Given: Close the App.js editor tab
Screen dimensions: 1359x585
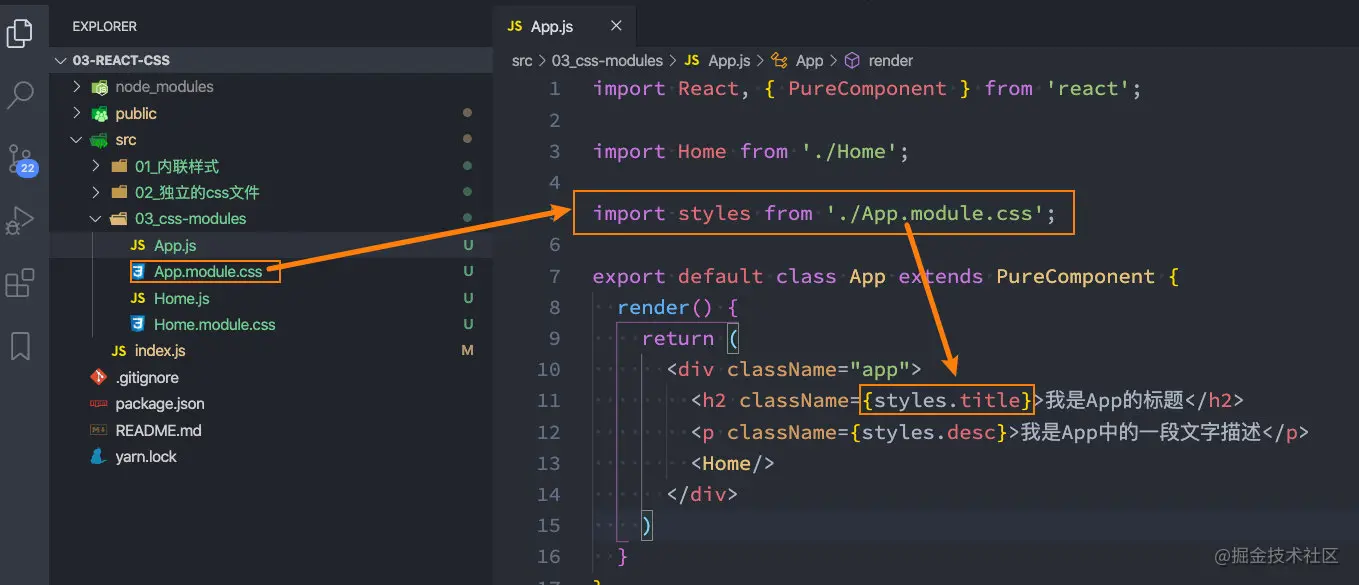Looking at the screenshot, I should [616, 27].
